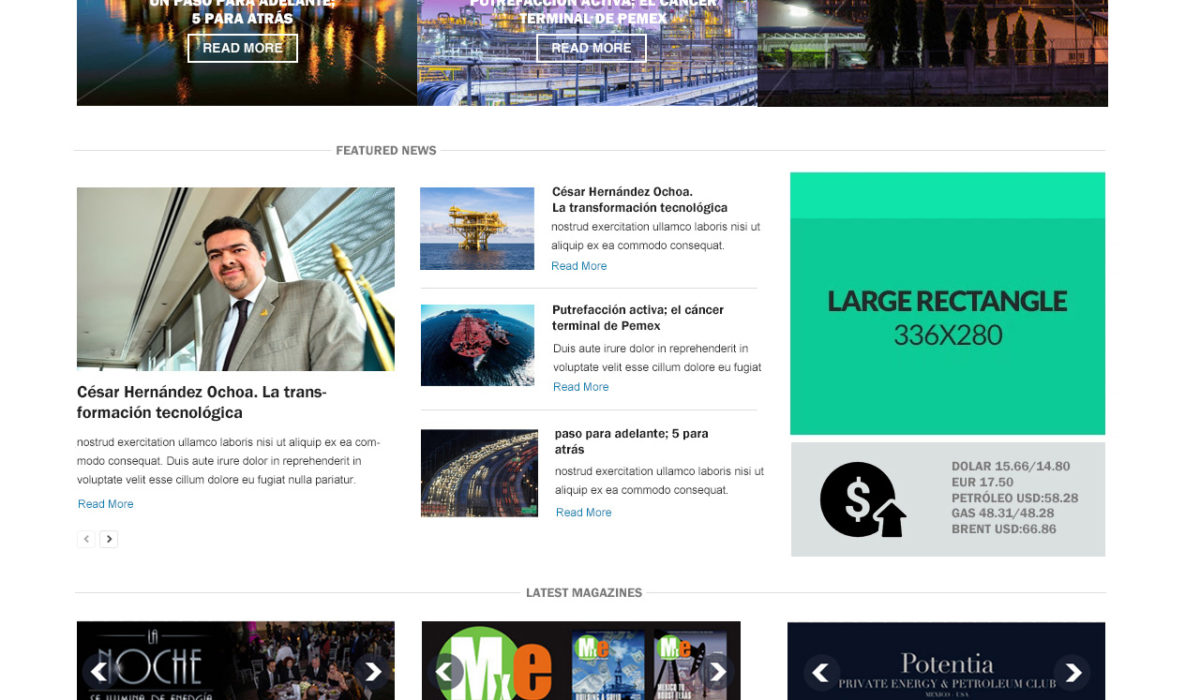Open headline 'César Hernández Ochoa' under large photo

pyautogui.click(x=202, y=402)
